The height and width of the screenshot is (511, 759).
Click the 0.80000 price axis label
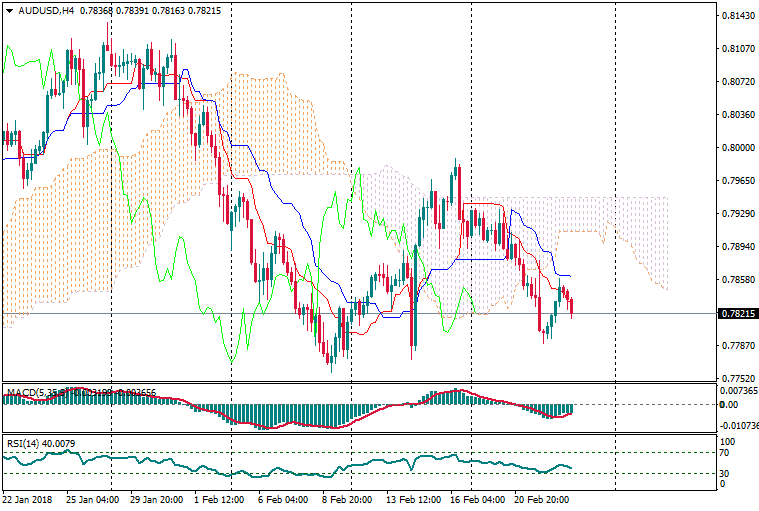(x=737, y=148)
